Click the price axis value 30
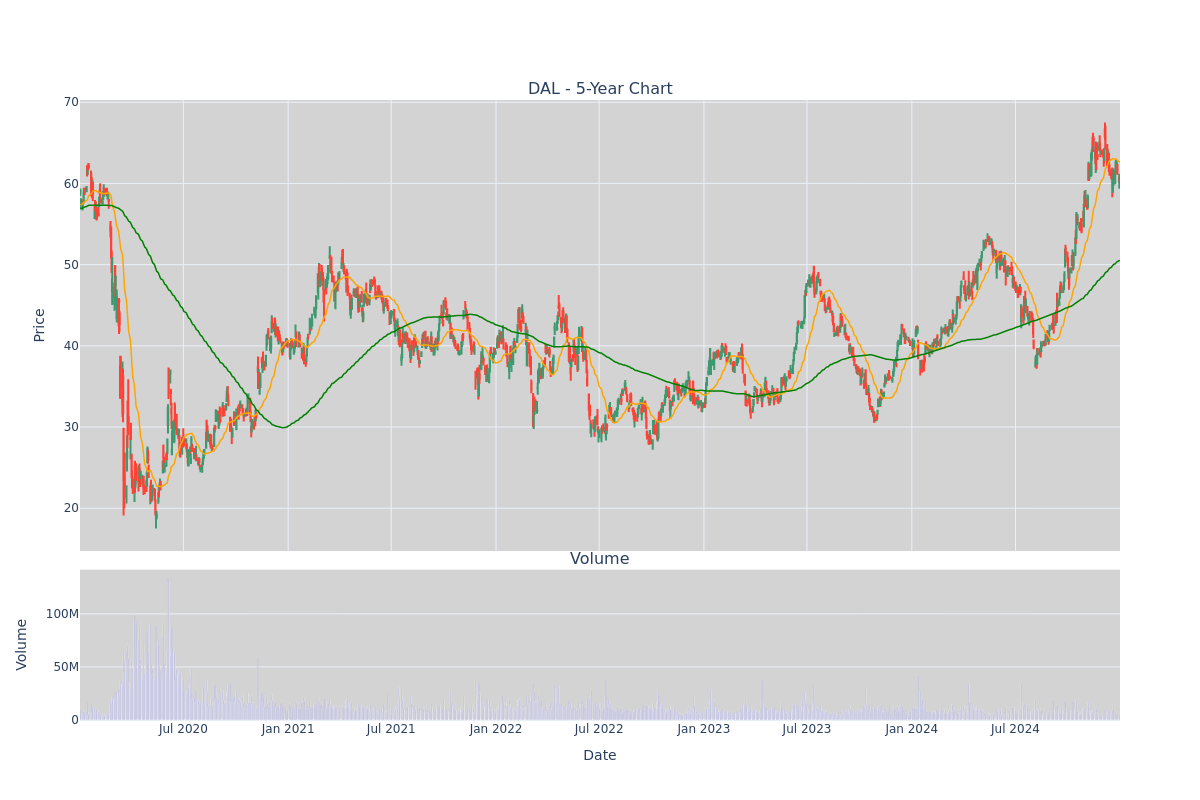Screen dimensions: 1200x800 pos(71,426)
